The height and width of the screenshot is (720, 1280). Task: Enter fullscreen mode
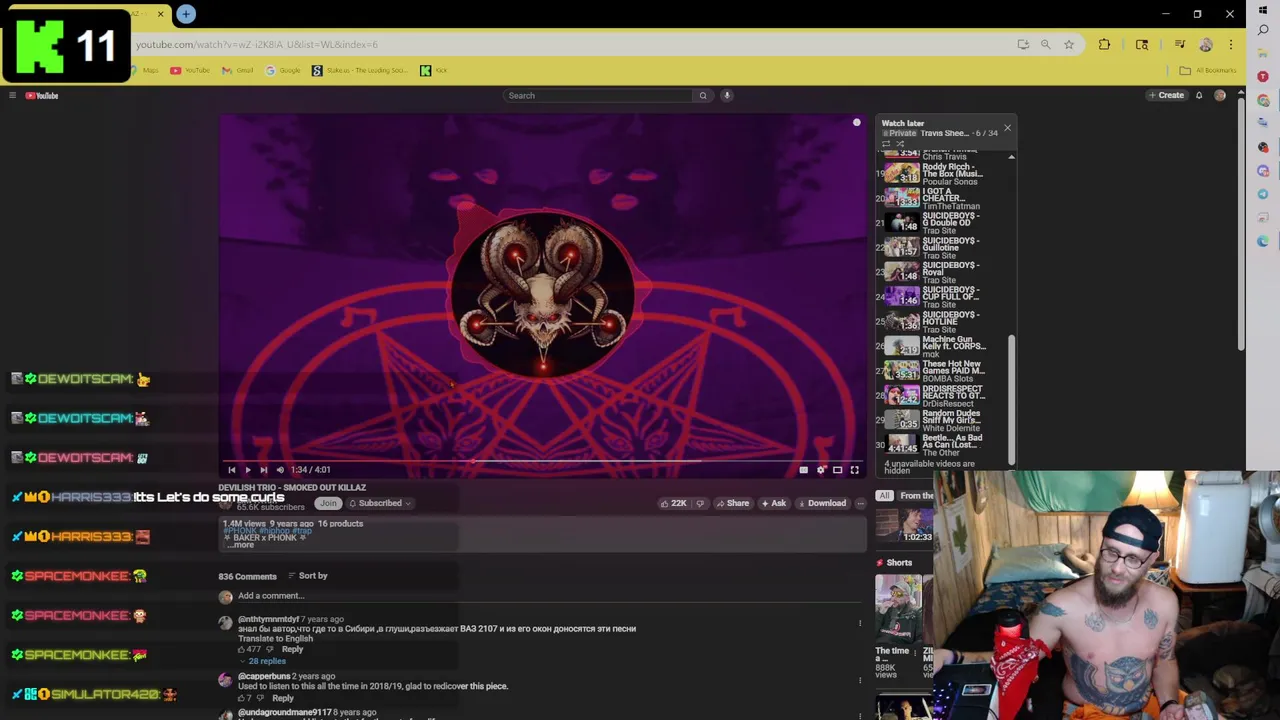click(x=854, y=470)
